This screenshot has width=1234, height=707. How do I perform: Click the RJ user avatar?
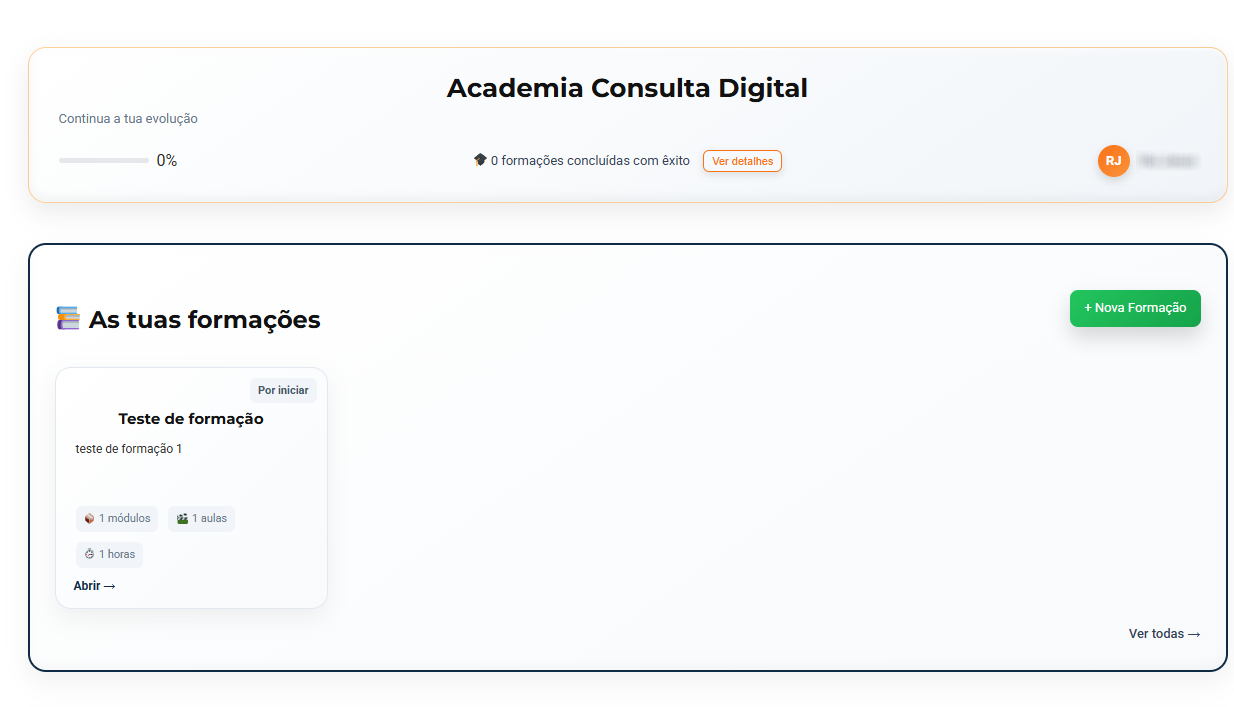(1113, 161)
